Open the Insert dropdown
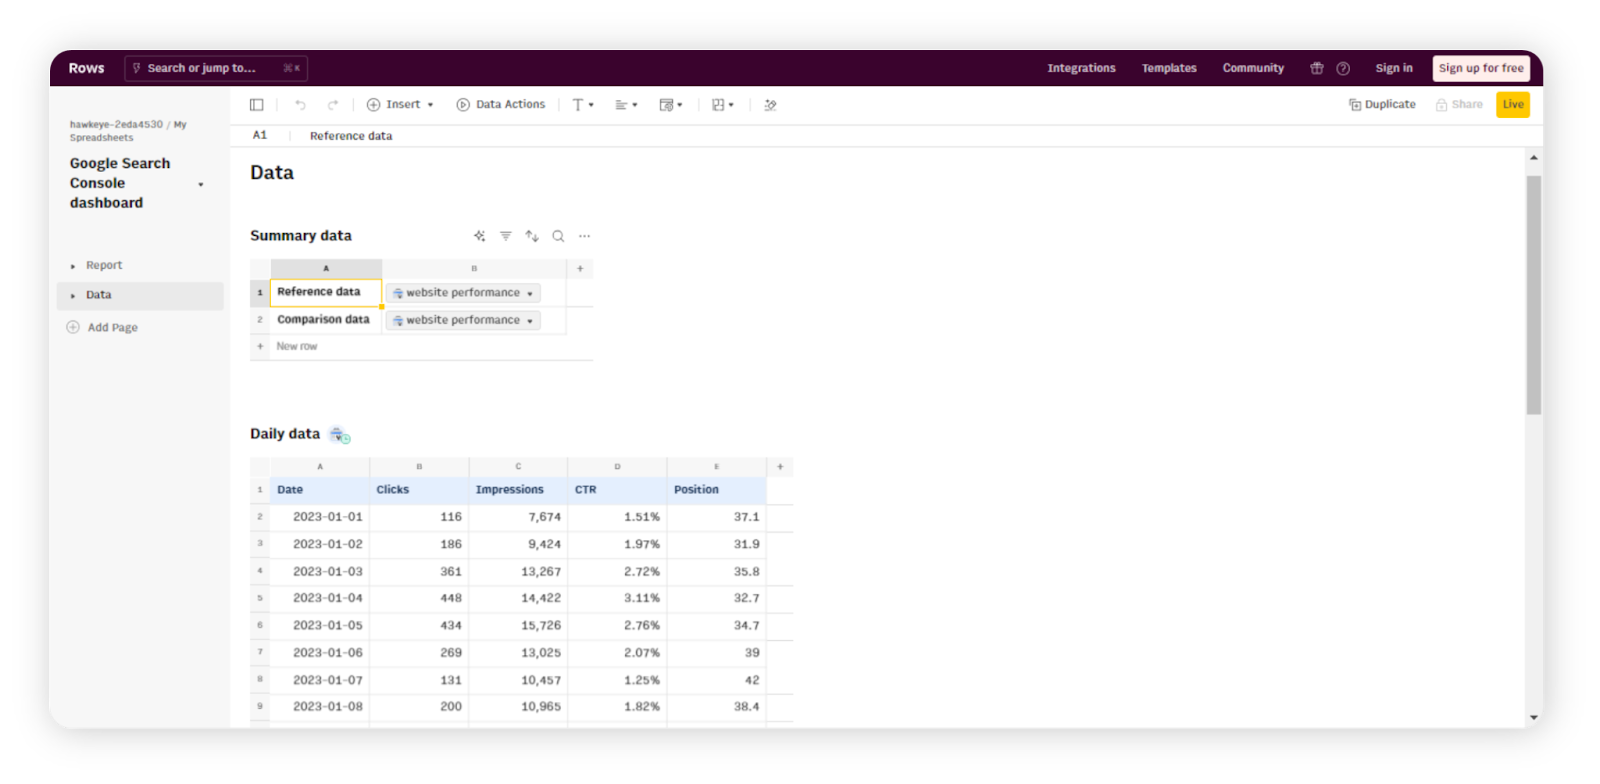1600x784 pixels. pos(400,105)
